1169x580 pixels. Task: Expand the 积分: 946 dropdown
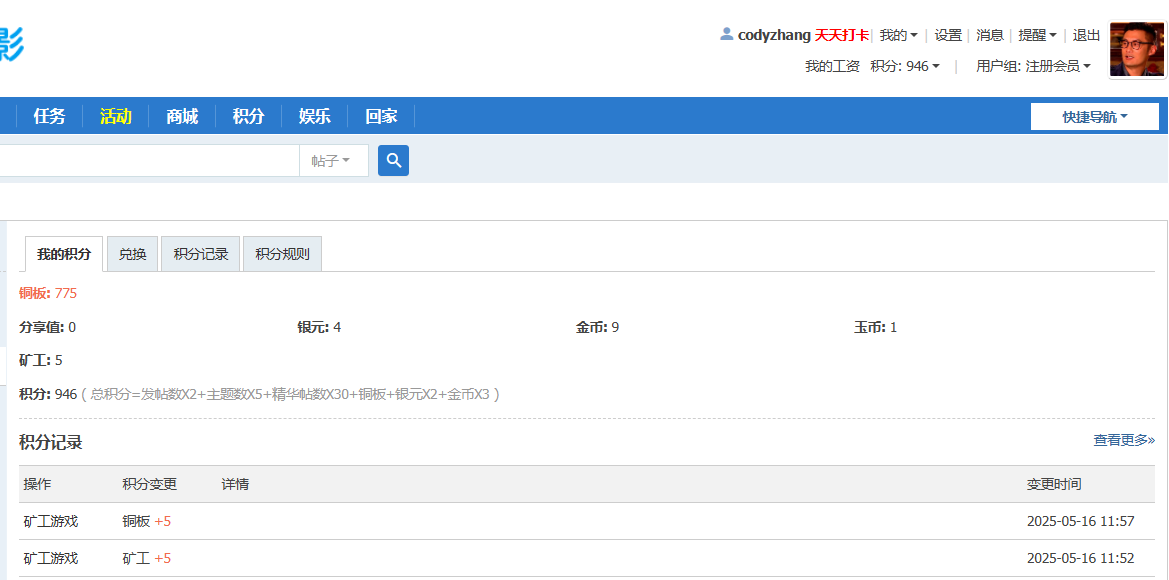[905, 66]
